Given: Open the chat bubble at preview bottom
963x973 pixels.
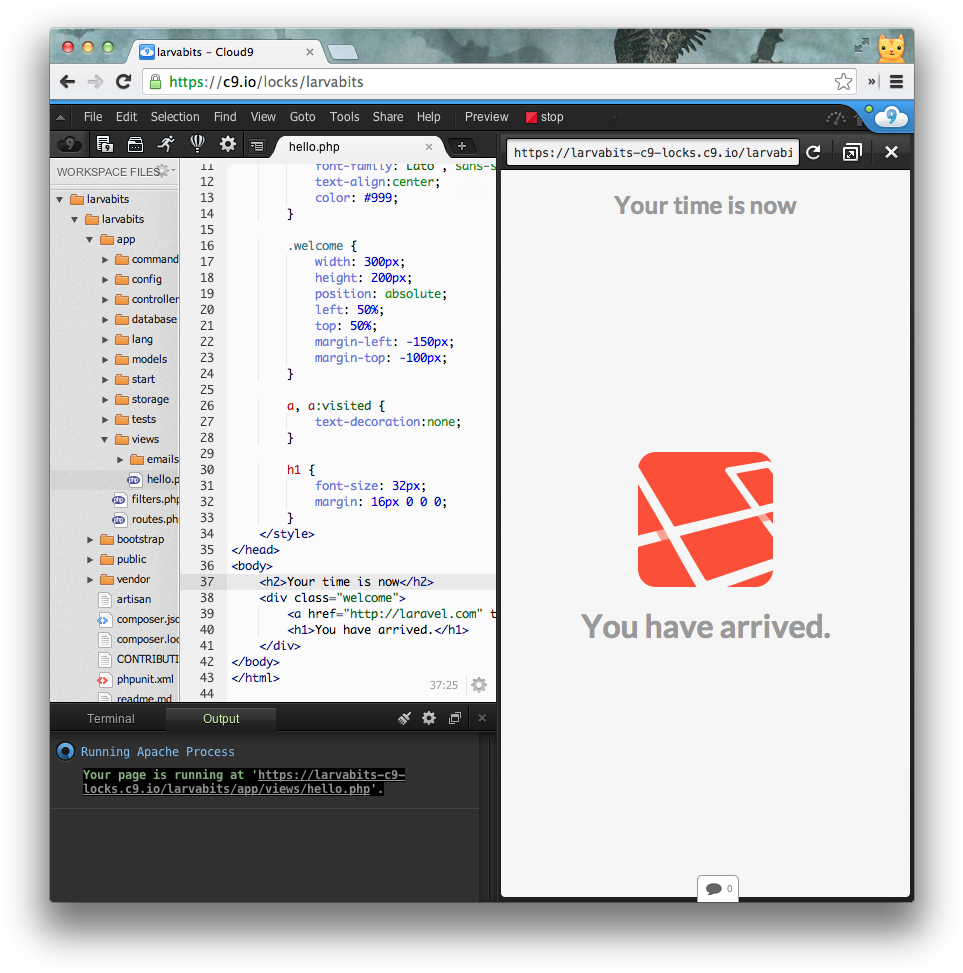Looking at the screenshot, I should pos(718,889).
